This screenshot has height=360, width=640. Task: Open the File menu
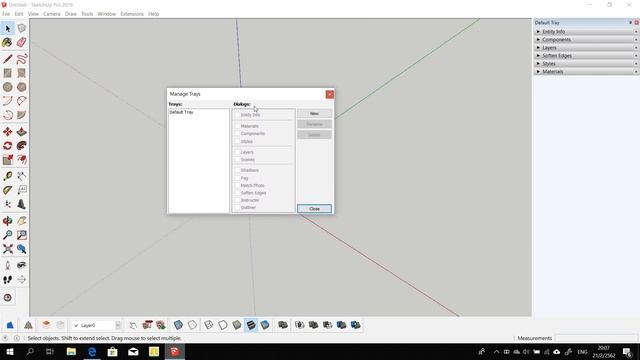coord(6,14)
